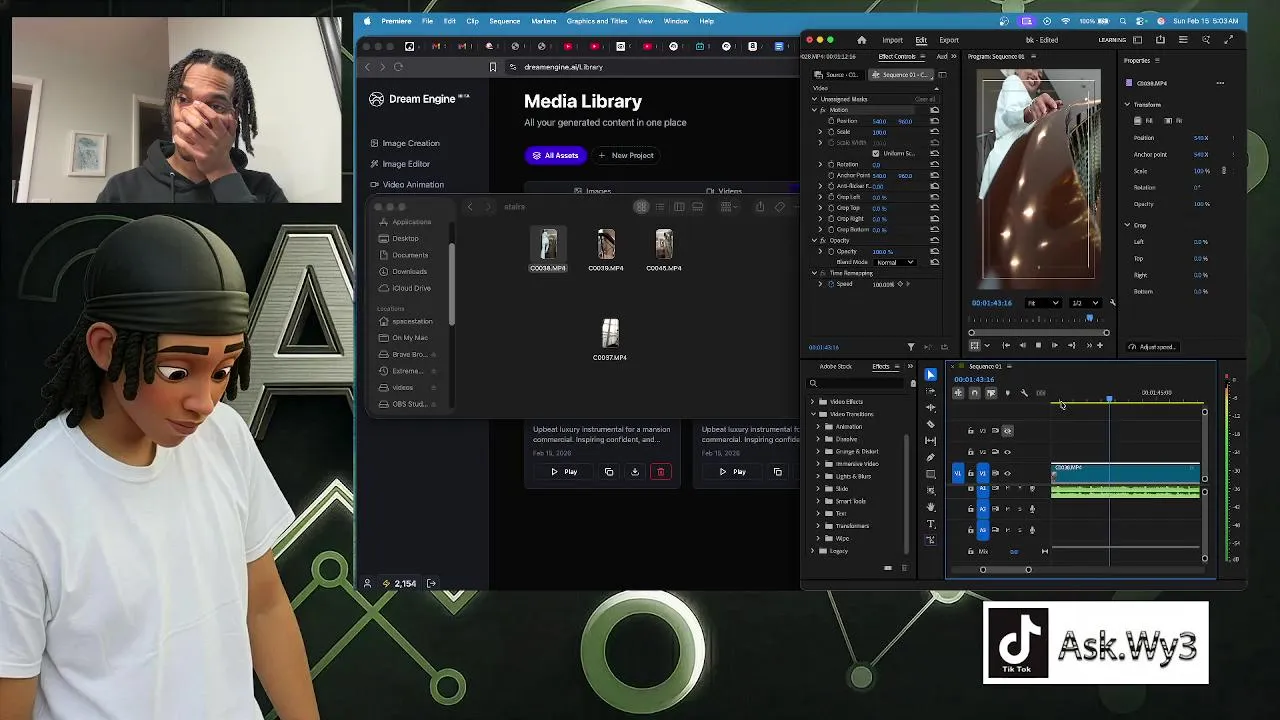Click the more options dots for C0038.MP4
The image size is (1280, 720).
click(1220, 83)
